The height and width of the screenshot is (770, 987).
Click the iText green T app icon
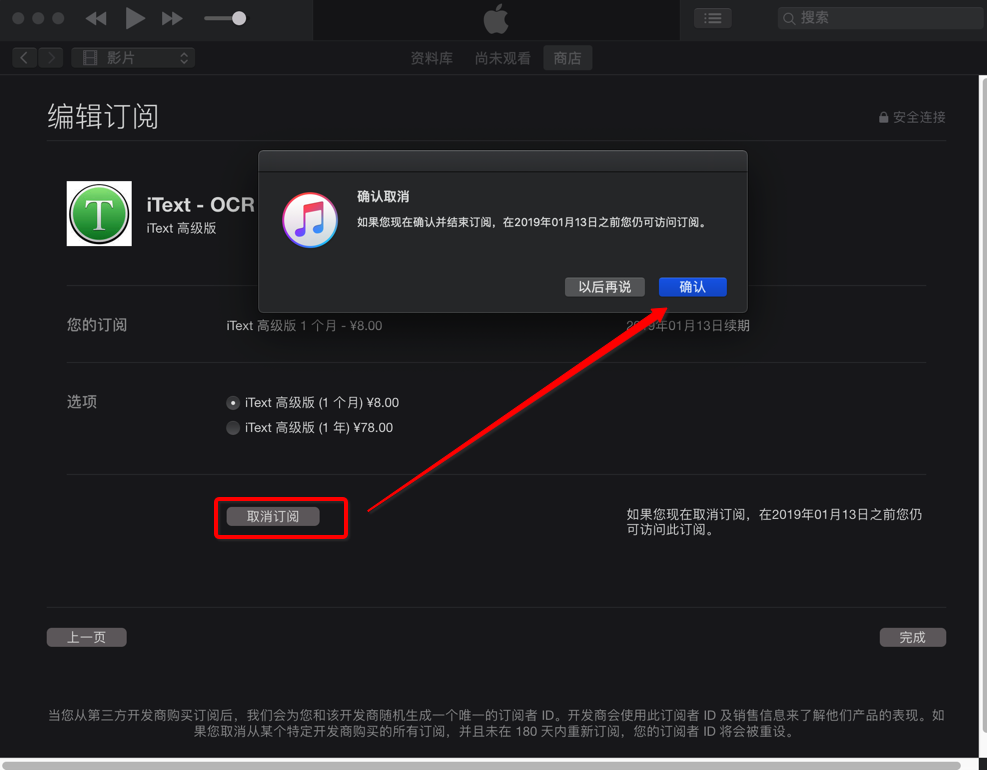[x=99, y=213]
